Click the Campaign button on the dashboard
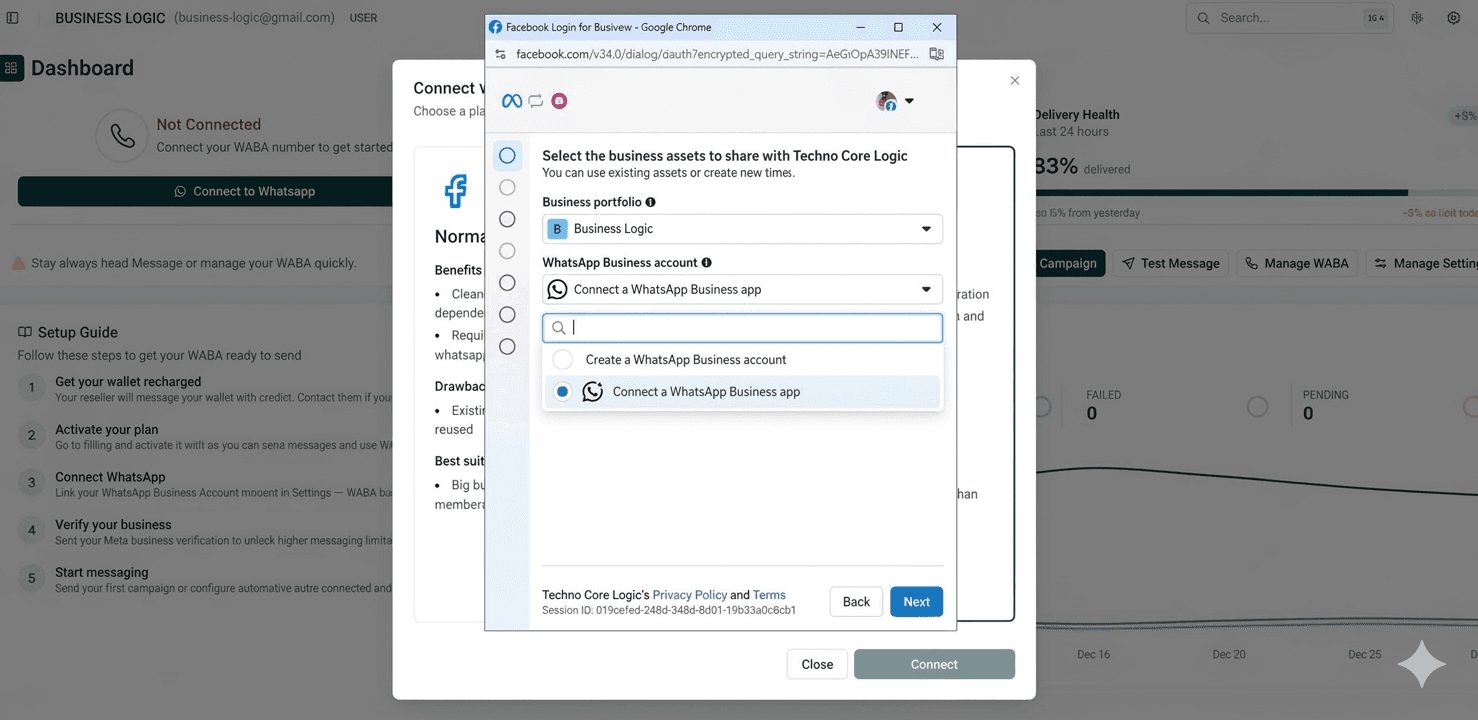The image size is (1478, 720). click(x=1068, y=263)
